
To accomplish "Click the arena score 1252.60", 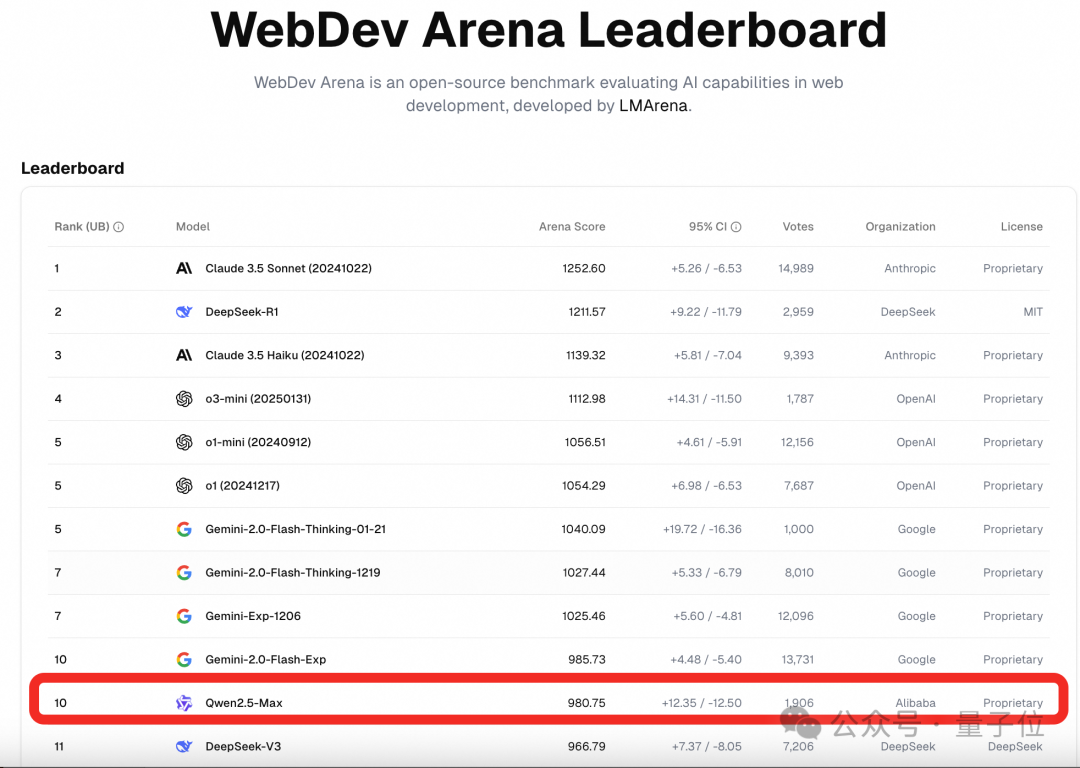I will click(584, 268).
